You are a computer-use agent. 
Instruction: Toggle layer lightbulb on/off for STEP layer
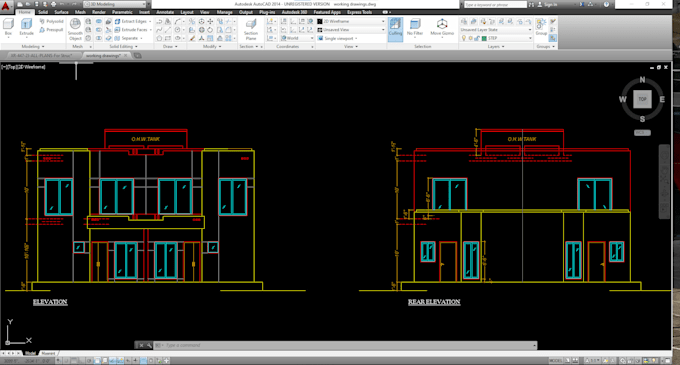click(x=464, y=38)
